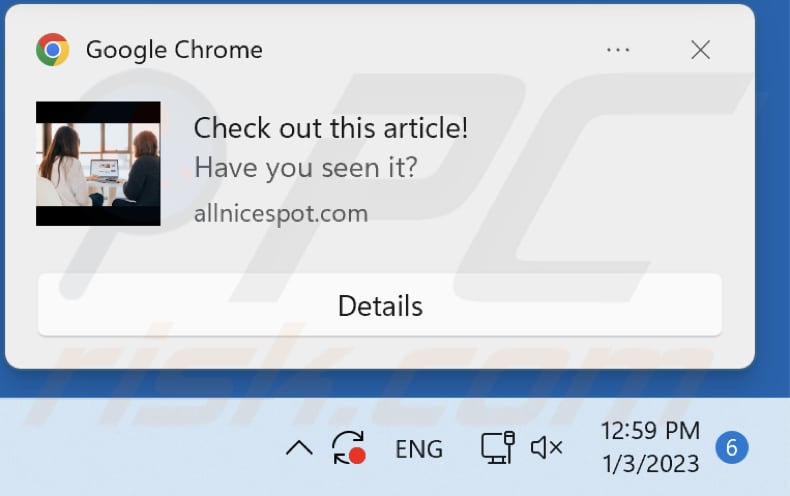Click the 12:59 PM clock
Viewport: 790px width, 496px height.
pos(650,431)
